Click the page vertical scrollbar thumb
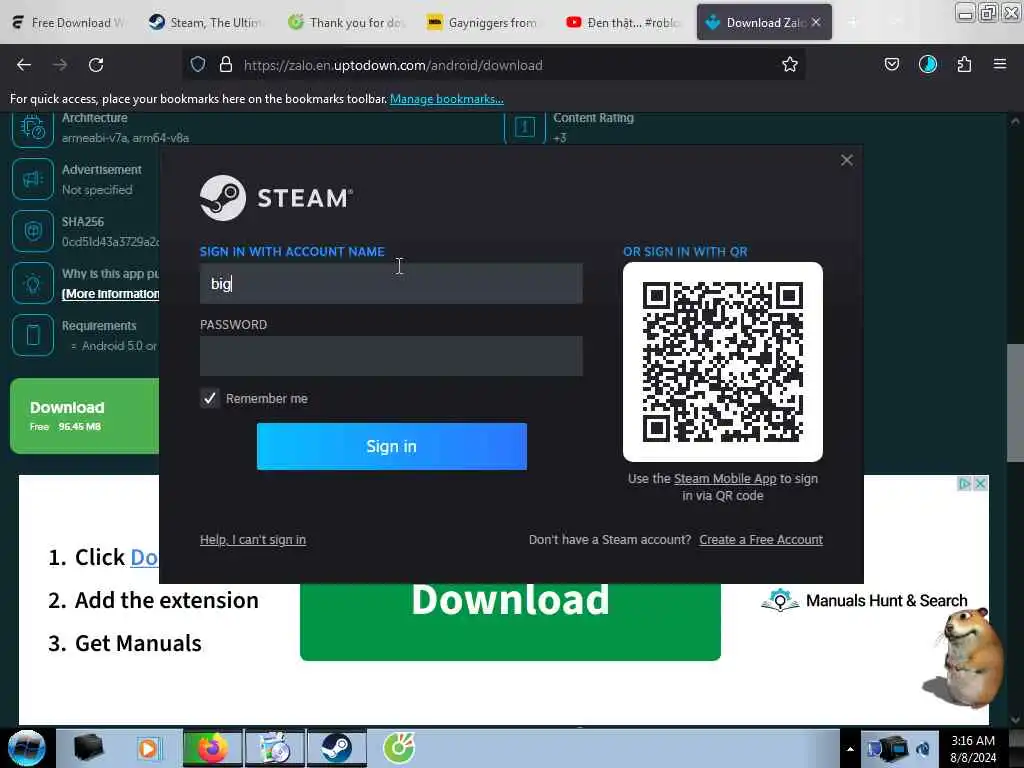This screenshot has width=1024, height=768. [x=1015, y=403]
